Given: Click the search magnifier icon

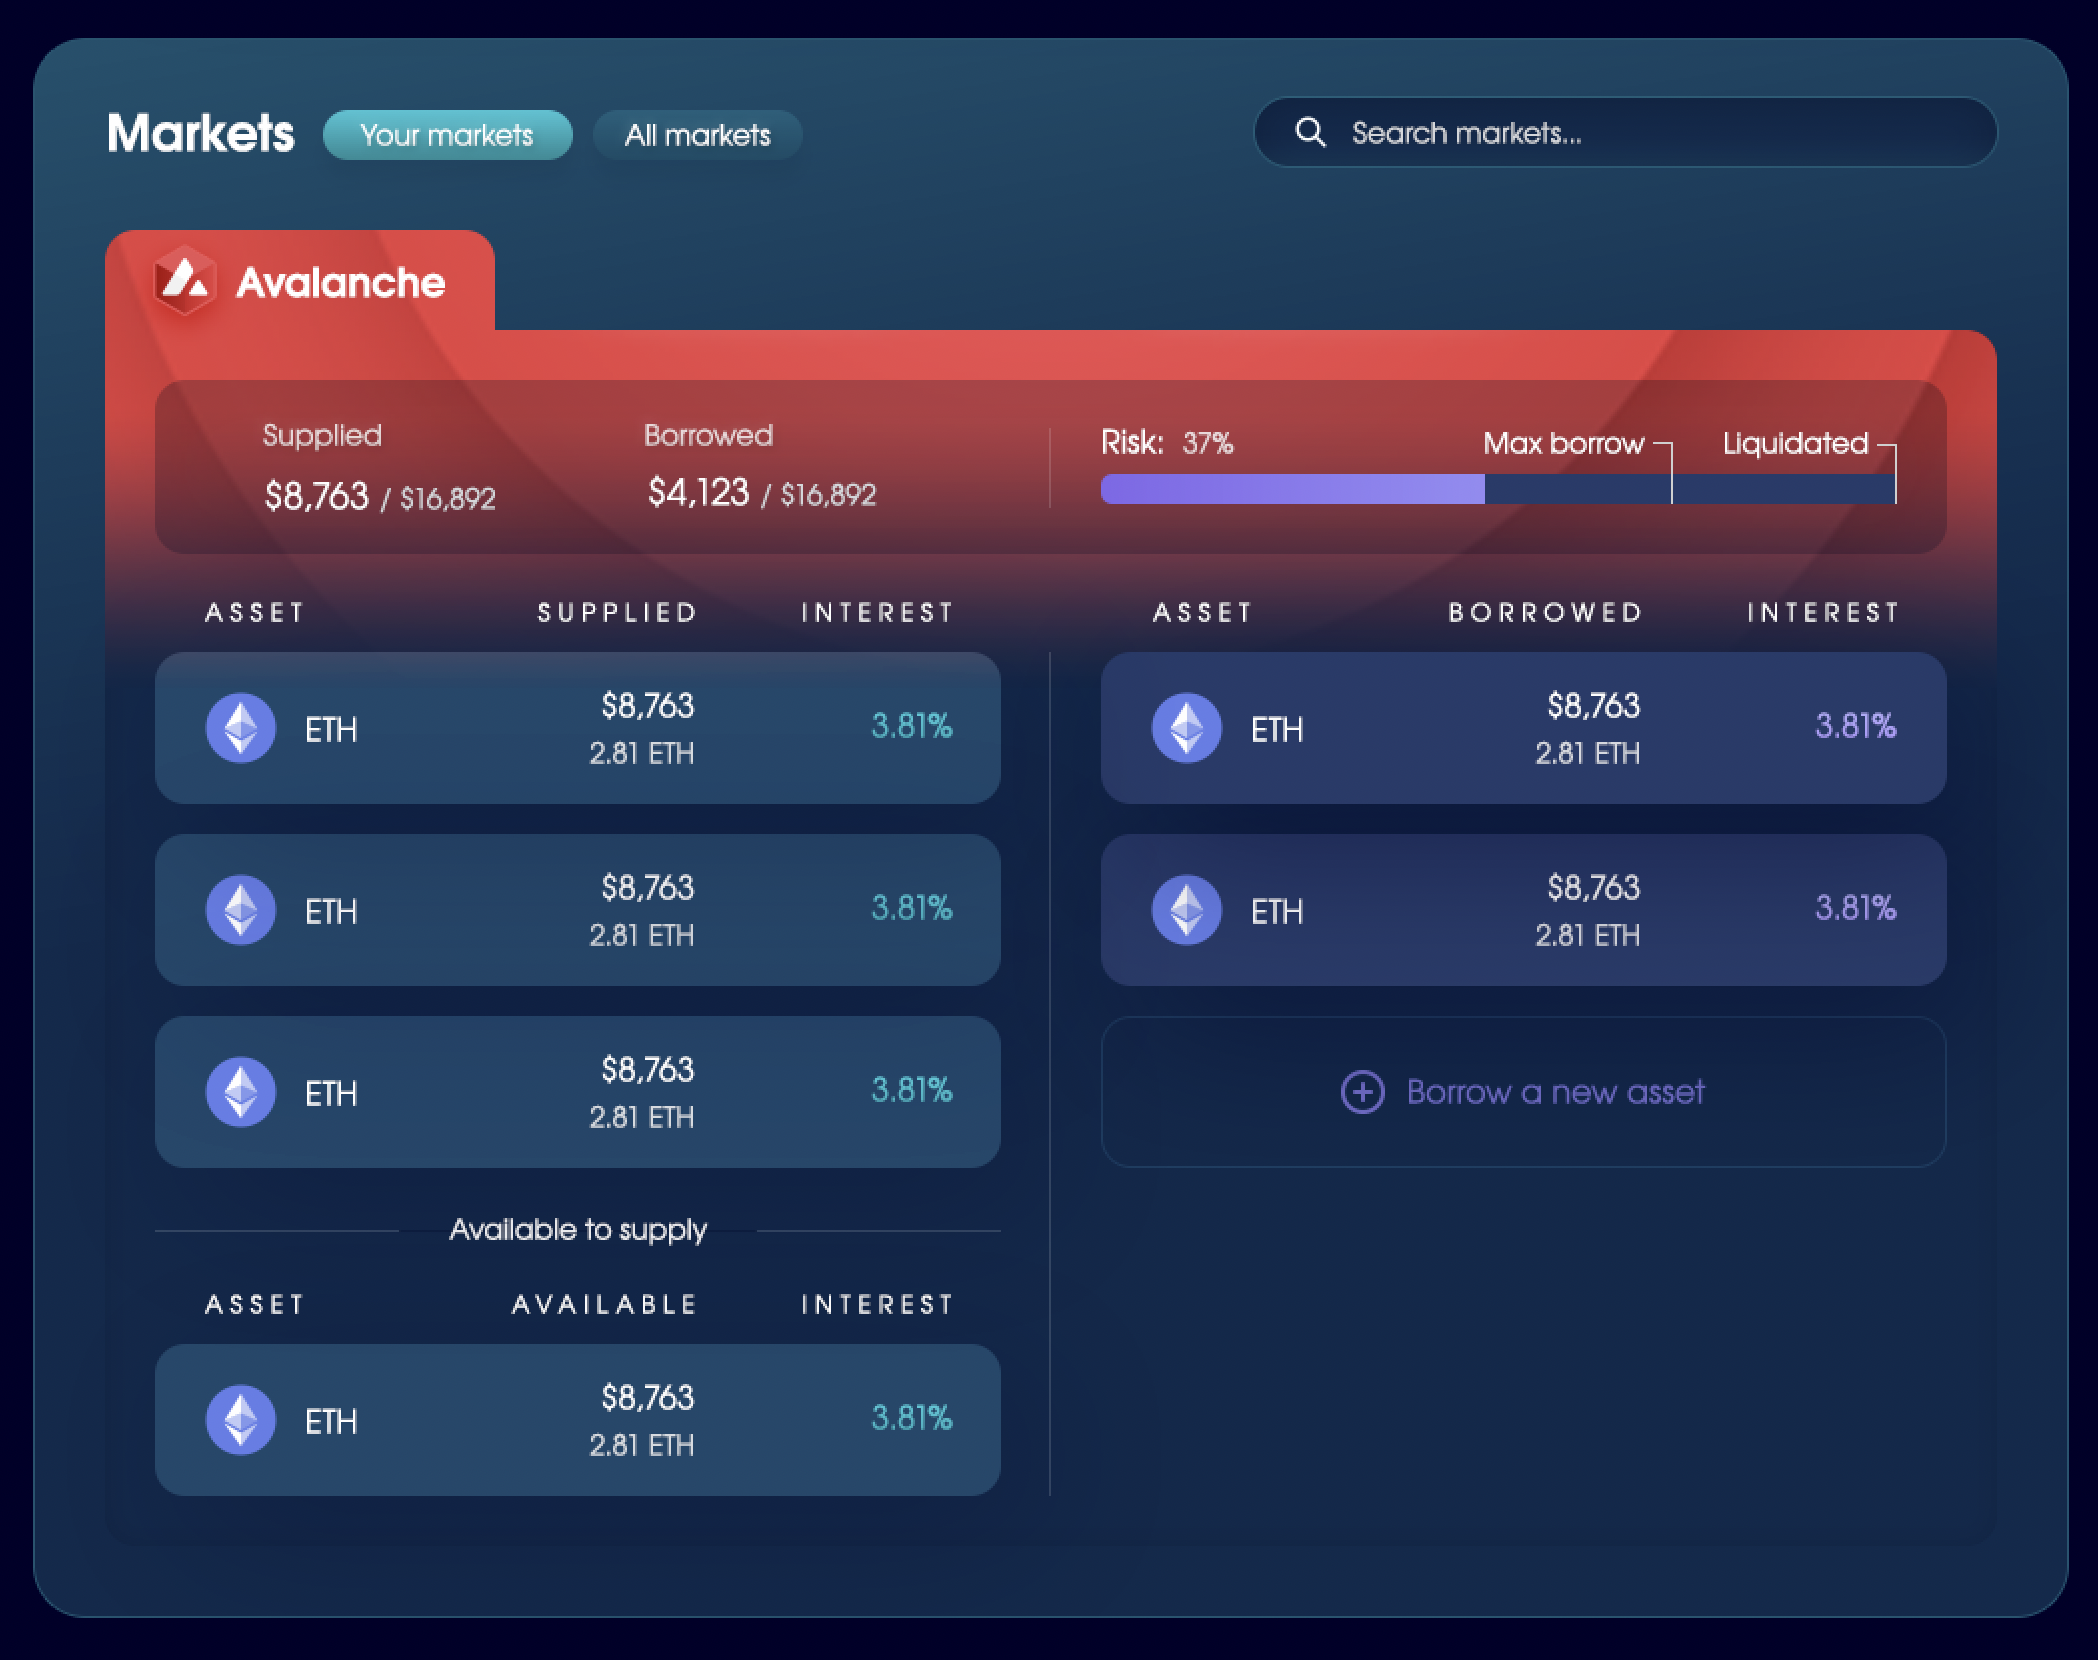Looking at the screenshot, I should pyautogui.click(x=1310, y=133).
